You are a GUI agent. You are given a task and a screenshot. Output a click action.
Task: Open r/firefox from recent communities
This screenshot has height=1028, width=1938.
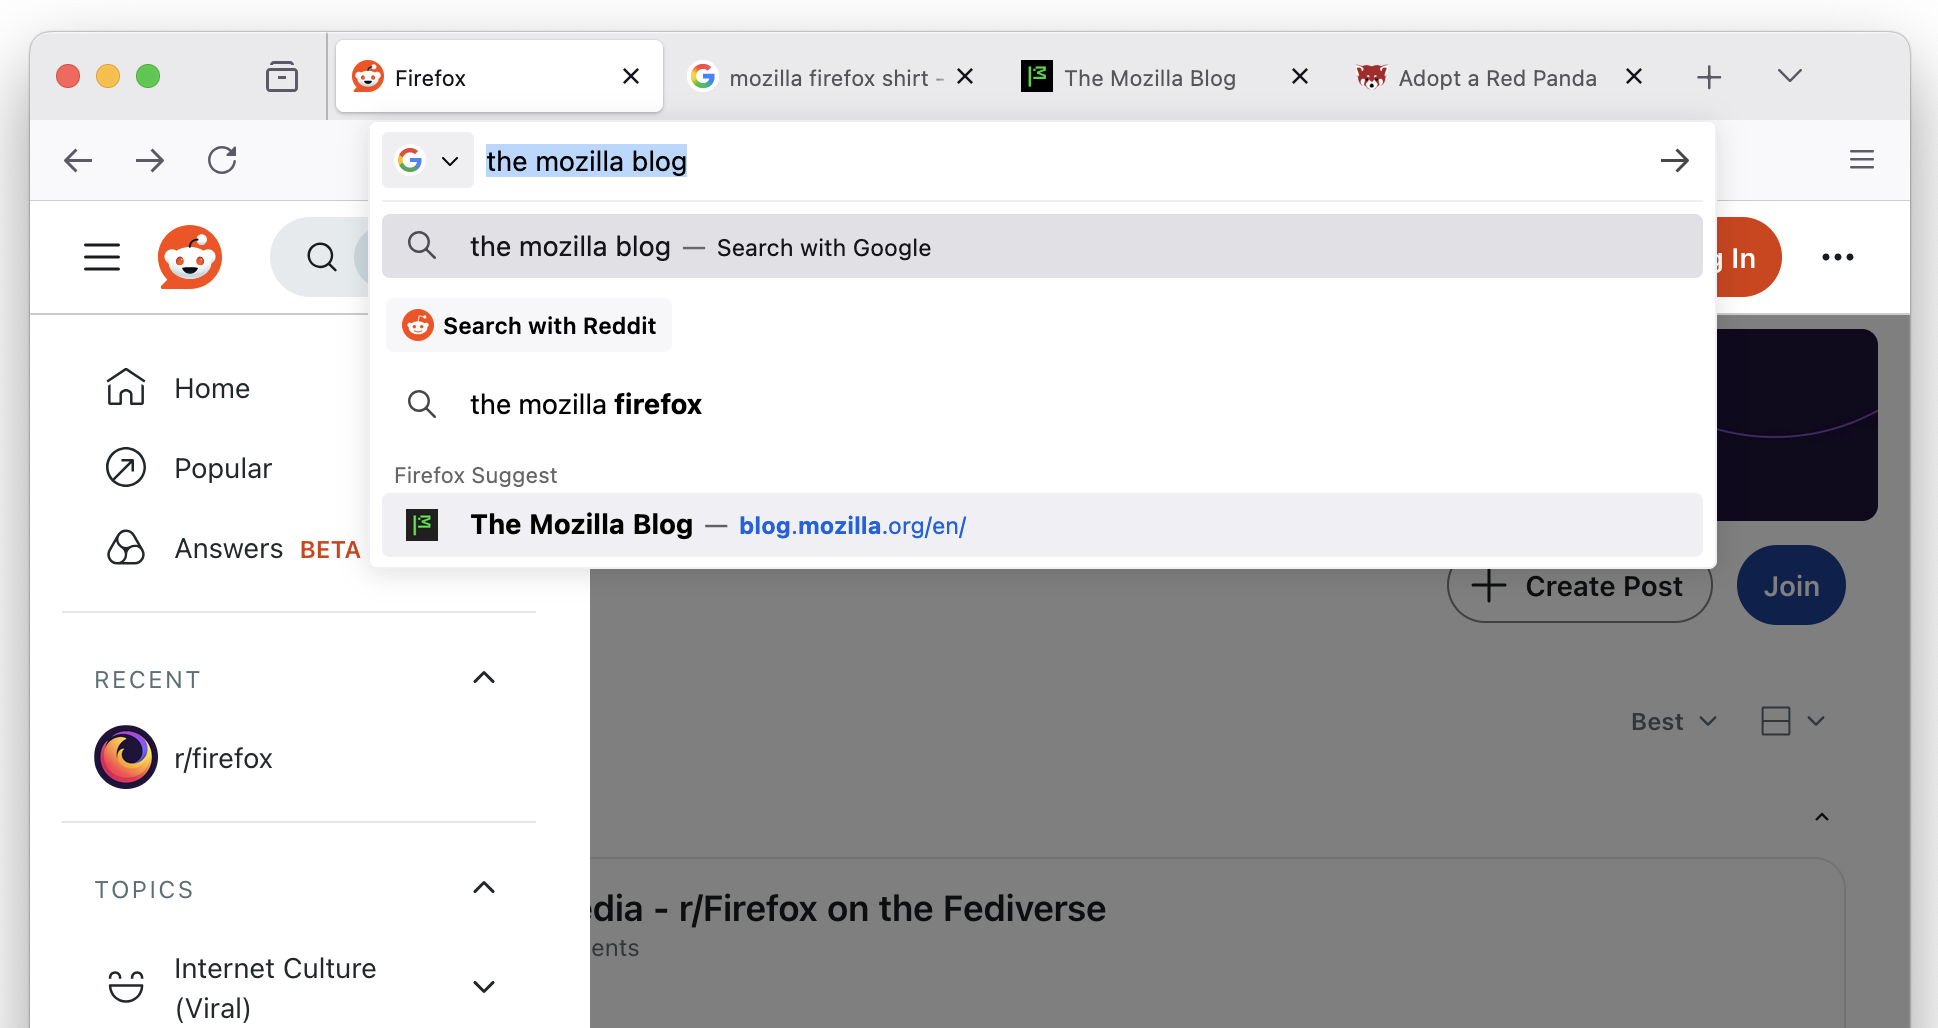pos(222,758)
